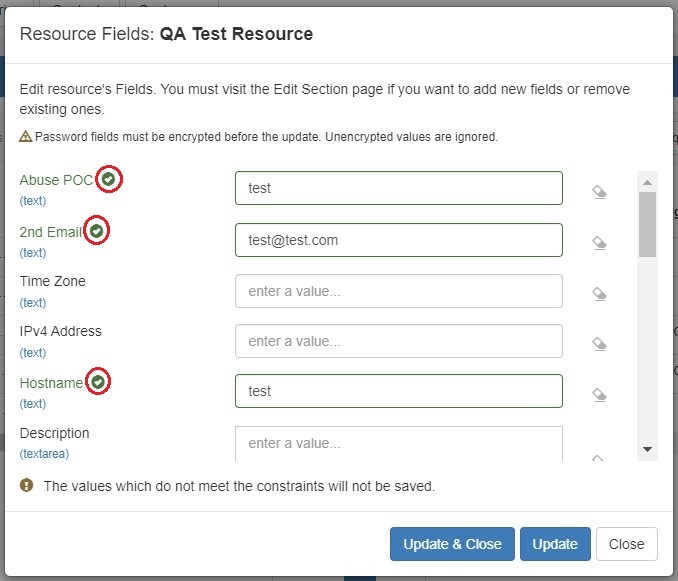Screen dimensions: 678x581
Task: Clear the 2nd Email field with eraser
Action: (x=599, y=241)
